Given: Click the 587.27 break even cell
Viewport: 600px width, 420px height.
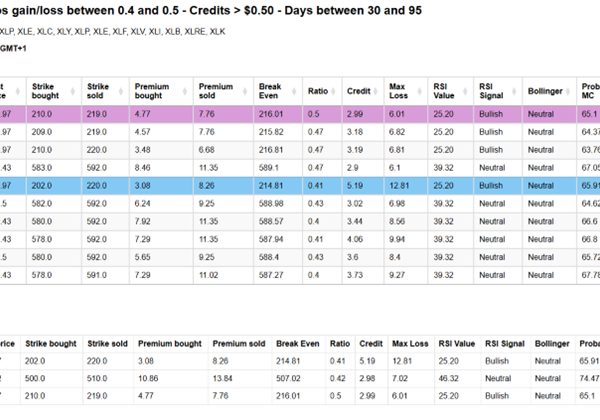Looking at the screenshot, I should [272, 271].
